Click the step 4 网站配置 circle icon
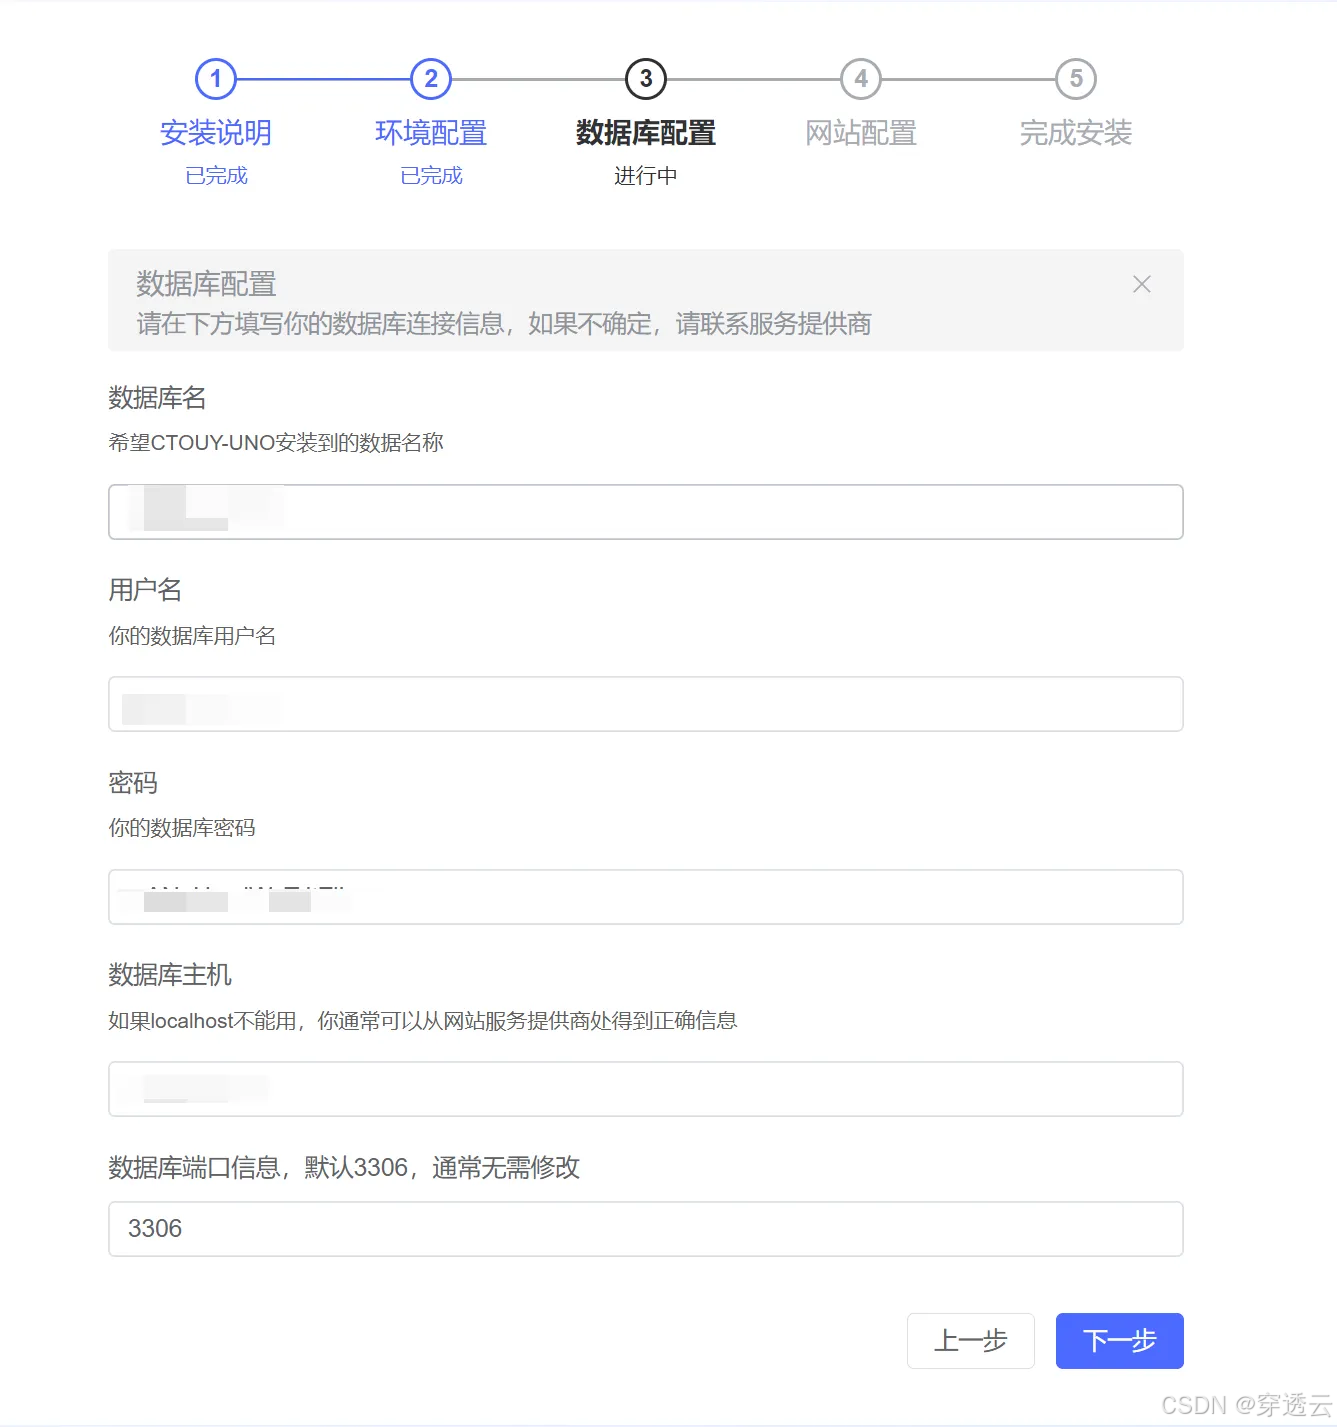The height and width of the screenshot is (1427, 1337). [860, 79]
